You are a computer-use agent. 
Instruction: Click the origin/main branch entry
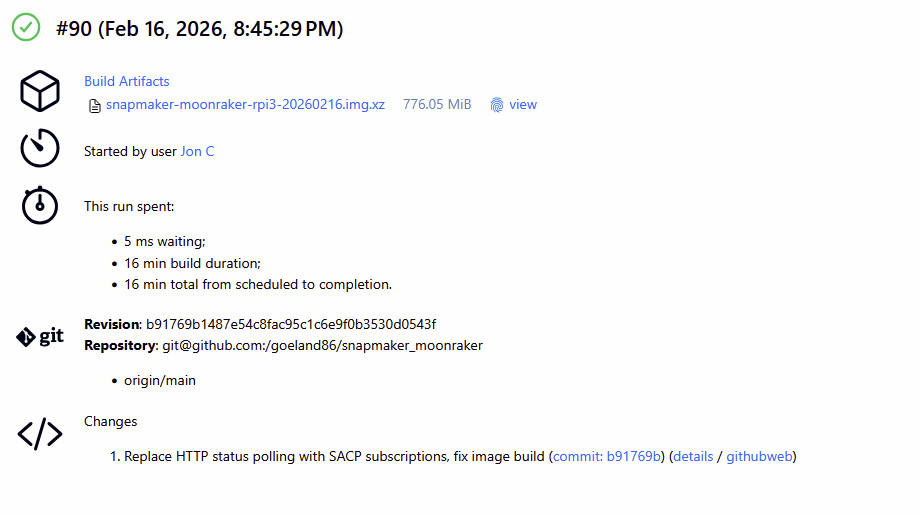coord(160,380)
